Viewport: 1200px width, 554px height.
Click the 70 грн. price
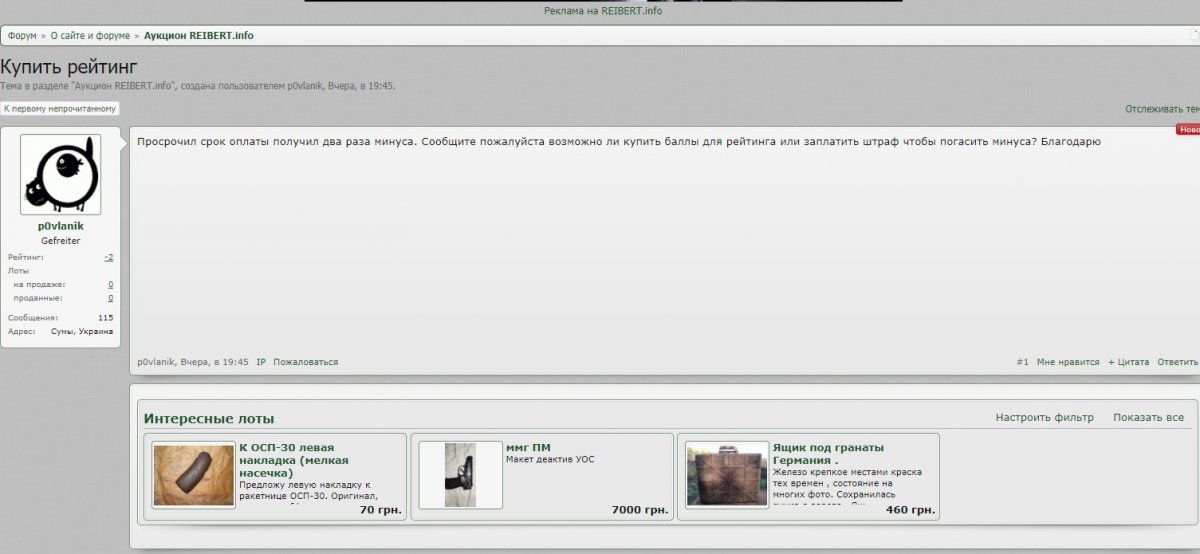point(380,510)
